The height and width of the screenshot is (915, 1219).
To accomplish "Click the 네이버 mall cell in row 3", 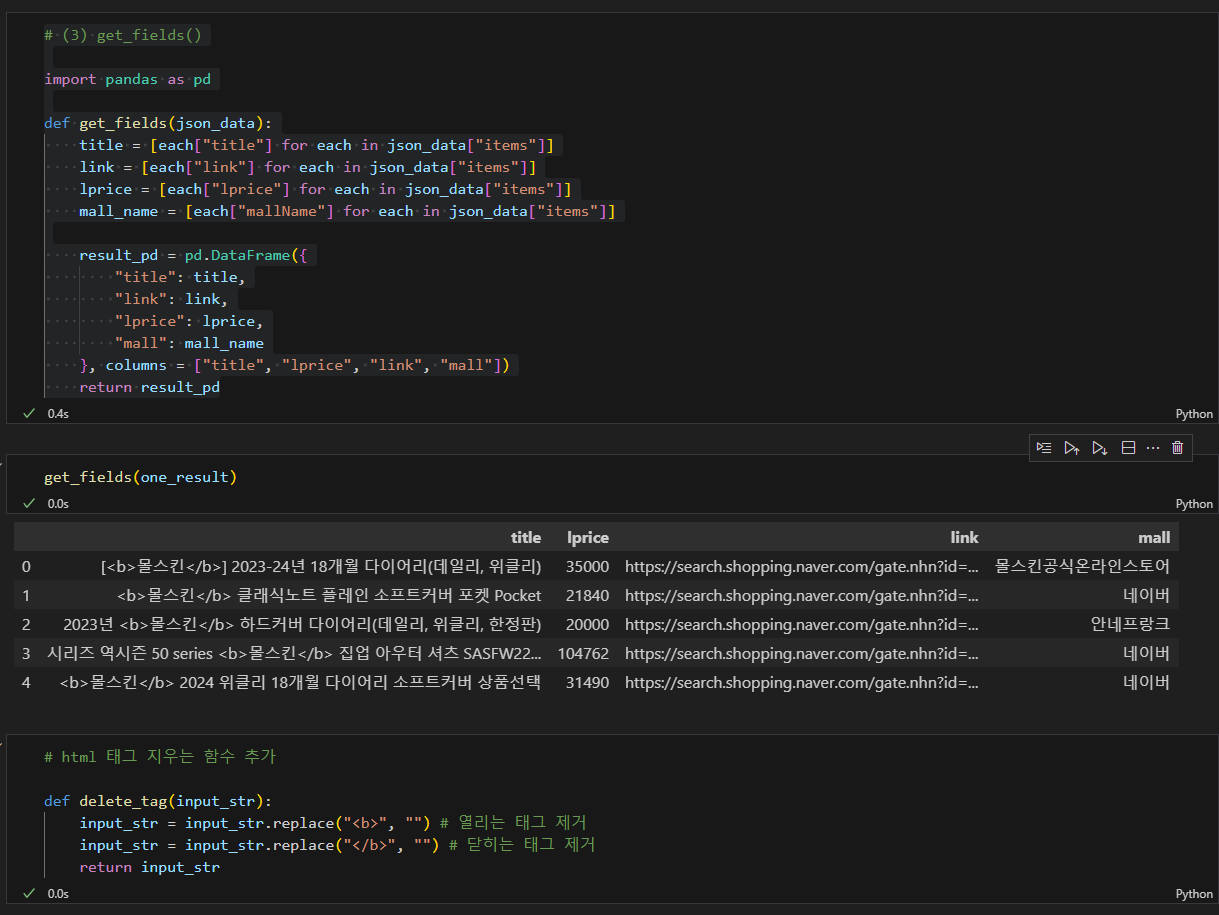I will [1146, 653].
